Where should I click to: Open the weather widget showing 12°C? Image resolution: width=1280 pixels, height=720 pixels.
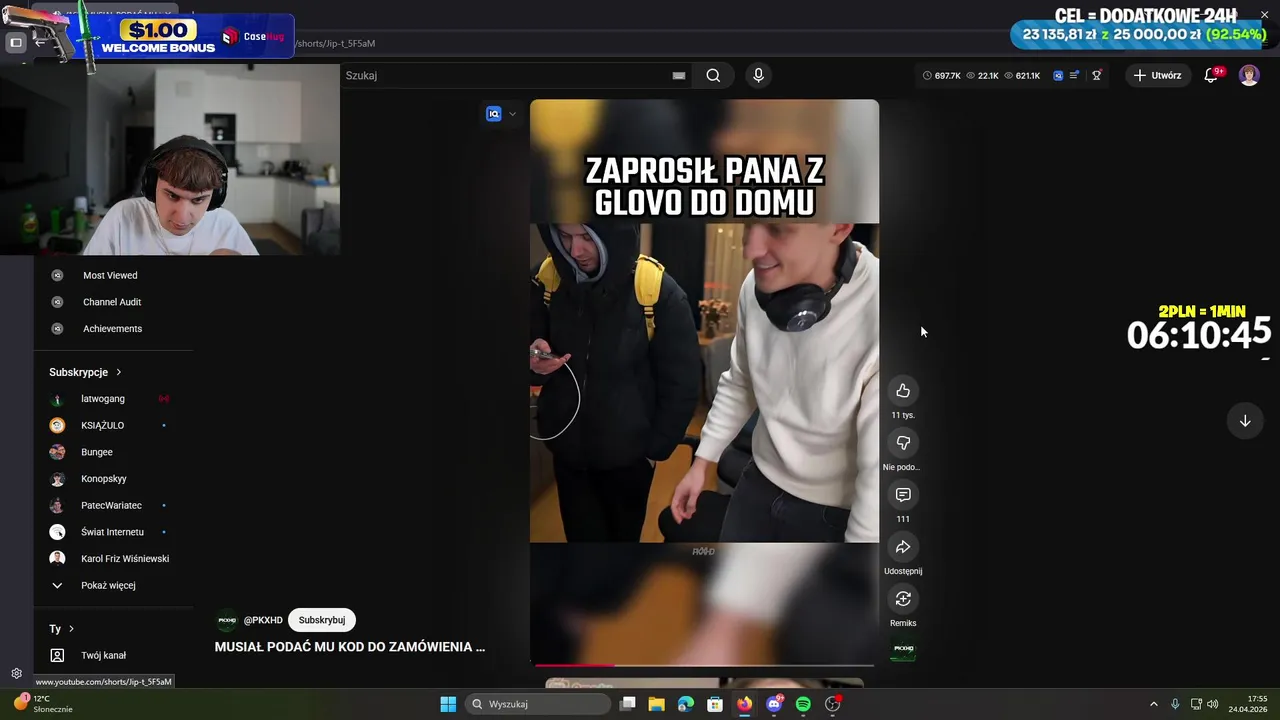(42, 704)
